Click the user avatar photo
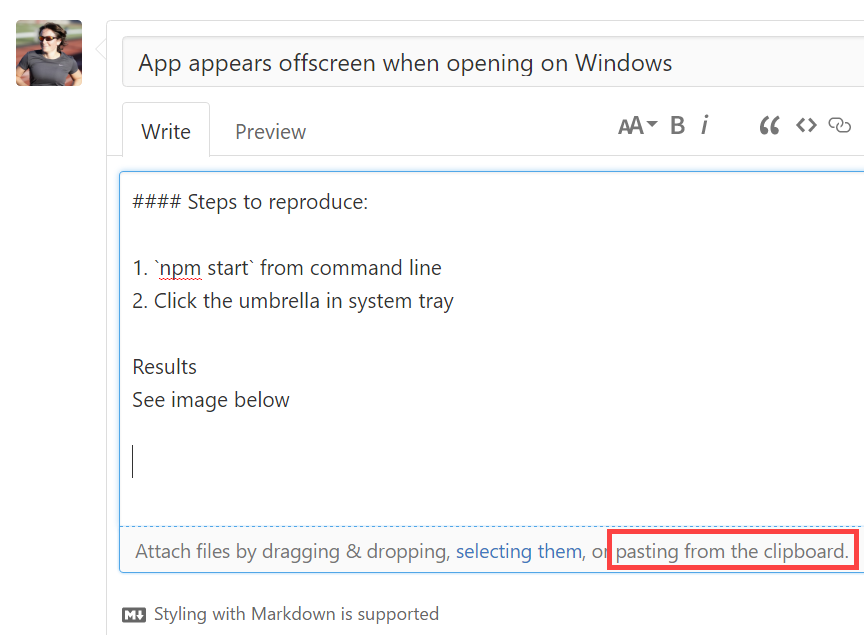This screenshot has width=864, height=635. [49, 53]
